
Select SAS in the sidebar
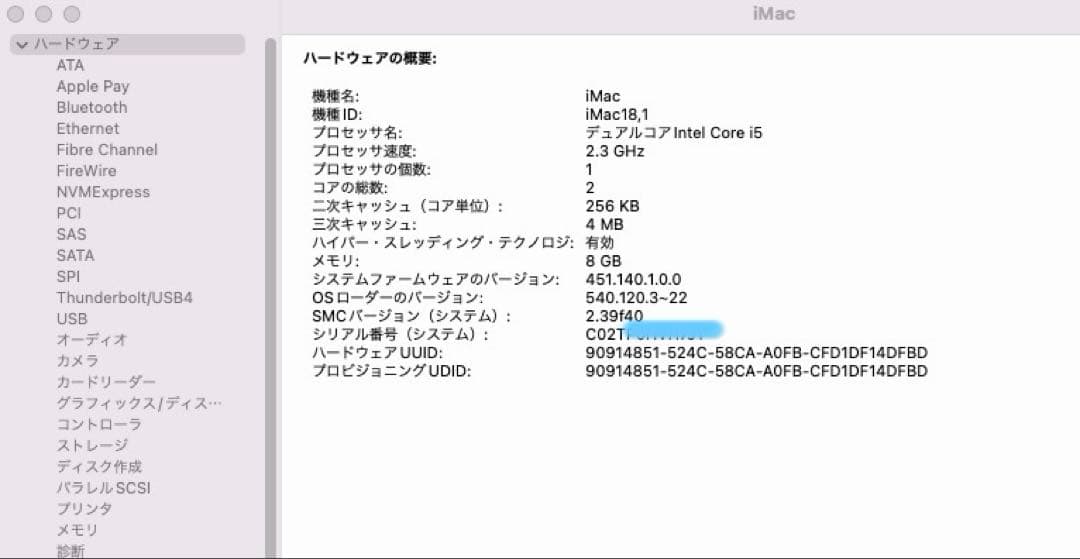(72, 234)
